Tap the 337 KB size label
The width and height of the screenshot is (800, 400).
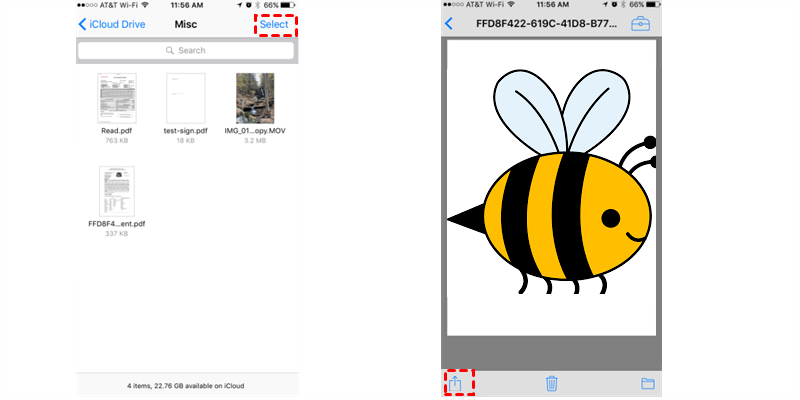click(117, 234)
